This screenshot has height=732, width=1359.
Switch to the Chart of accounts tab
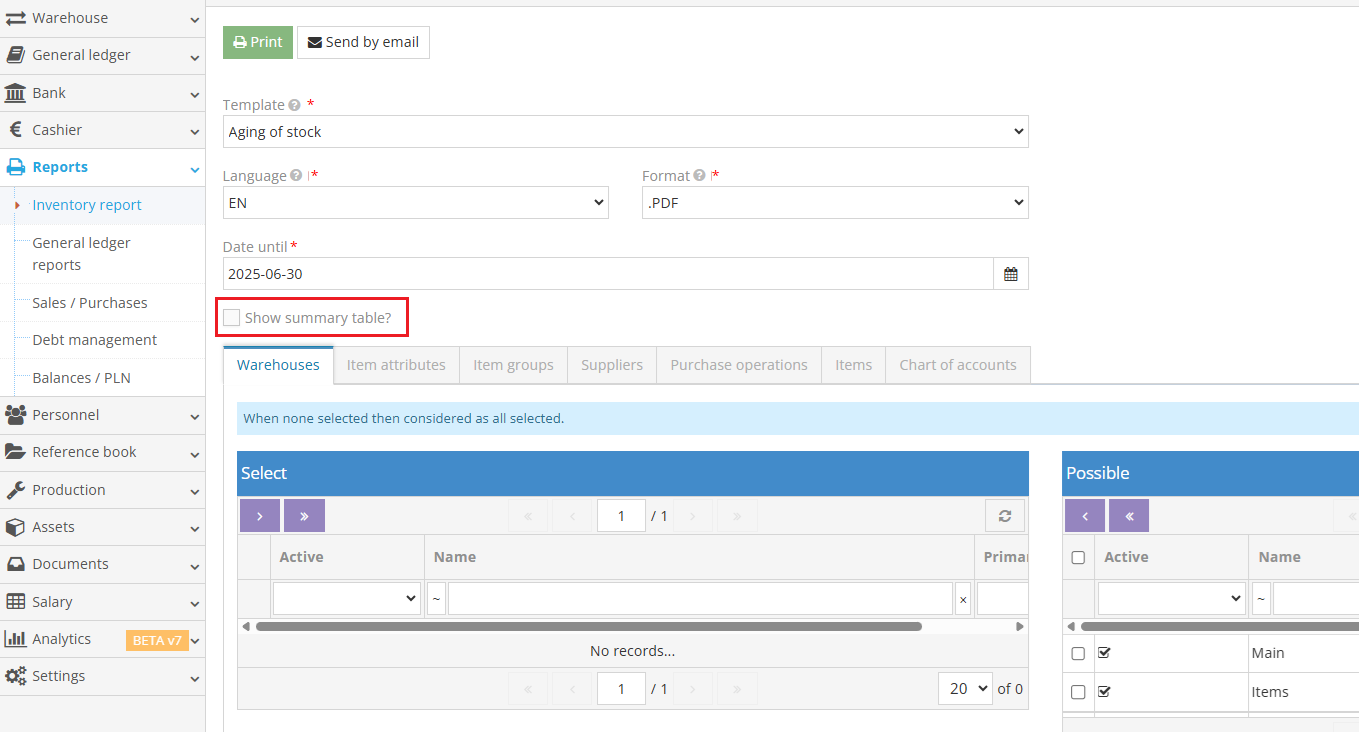[957, 364]
